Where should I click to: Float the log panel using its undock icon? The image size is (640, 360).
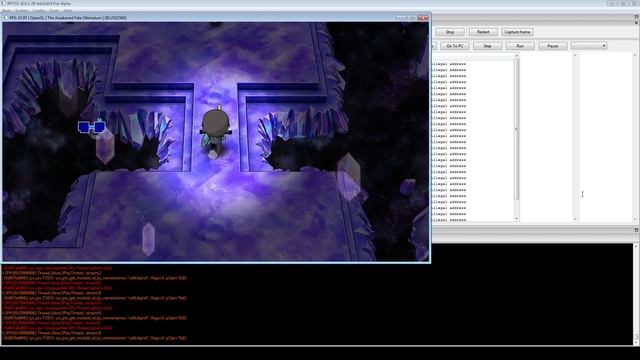tap(636, 230)
